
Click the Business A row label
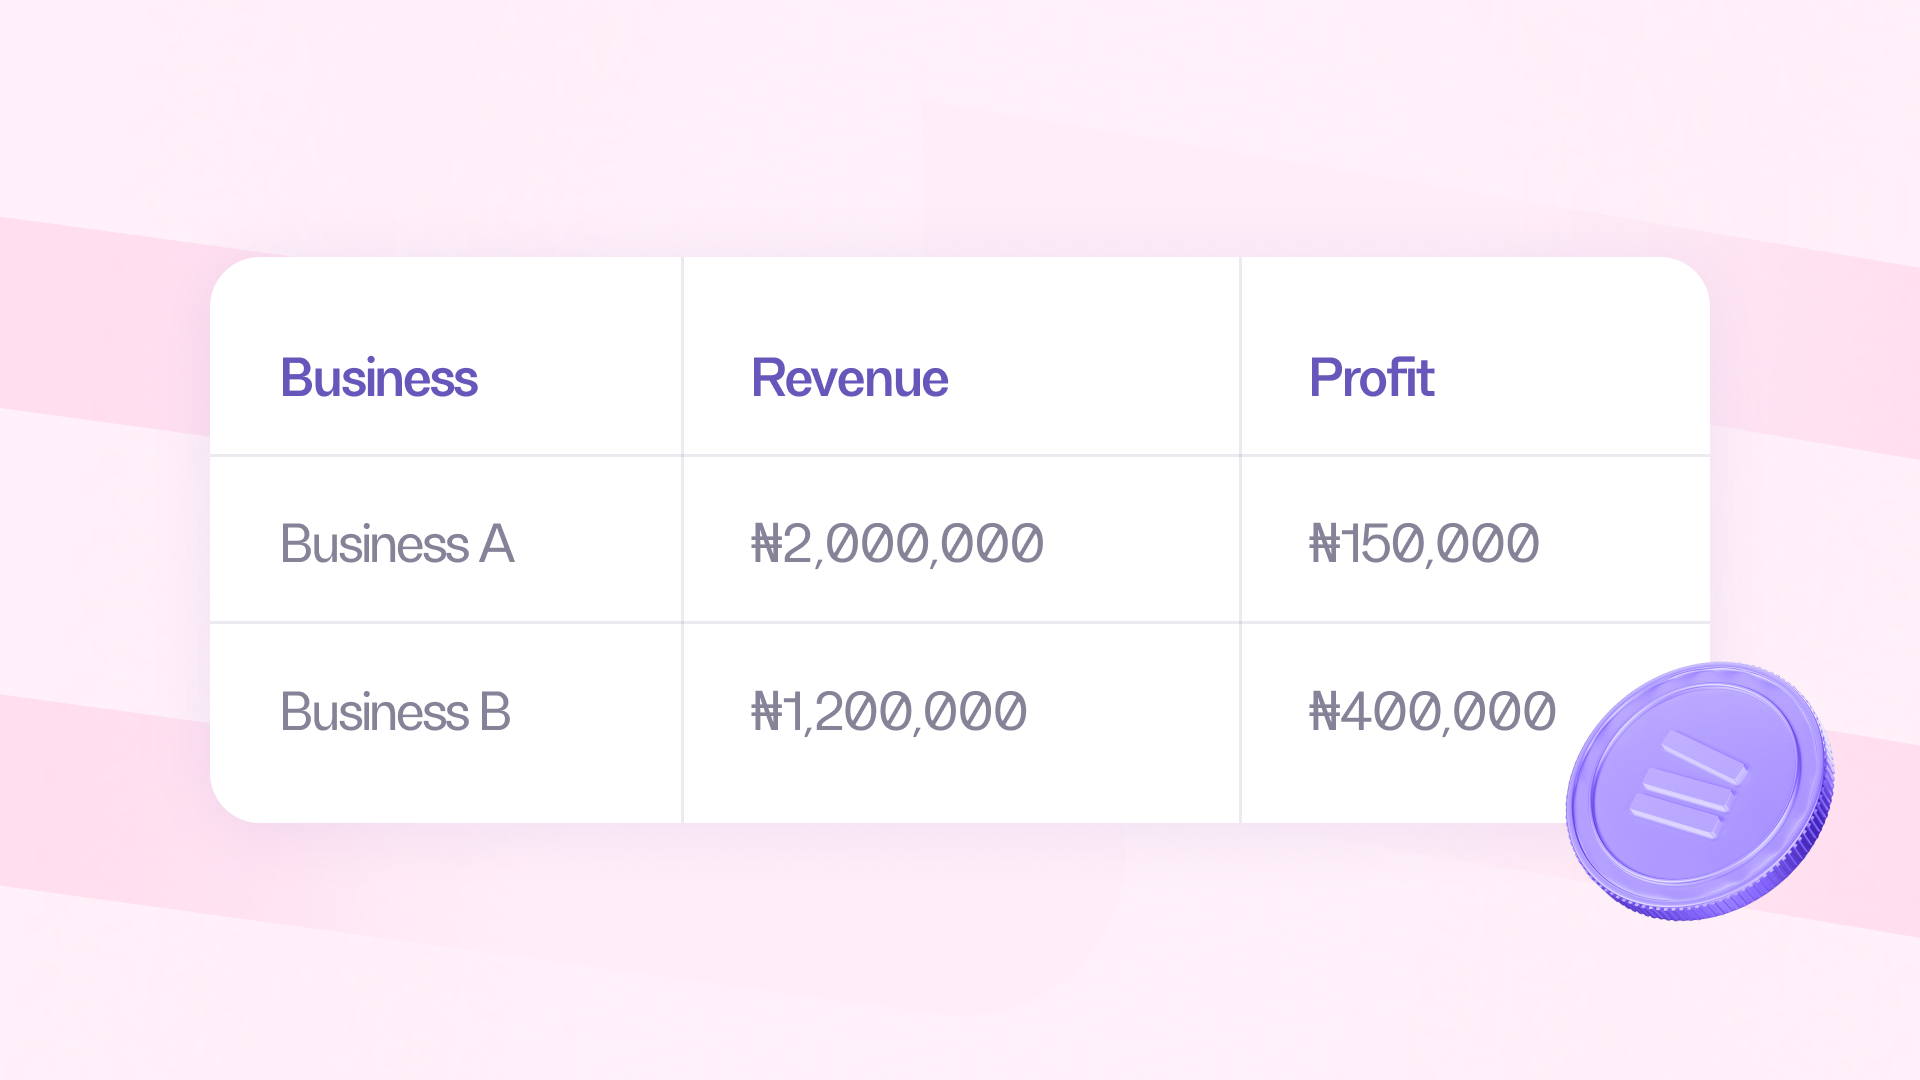pyautogui.click(x=397, y=544)
